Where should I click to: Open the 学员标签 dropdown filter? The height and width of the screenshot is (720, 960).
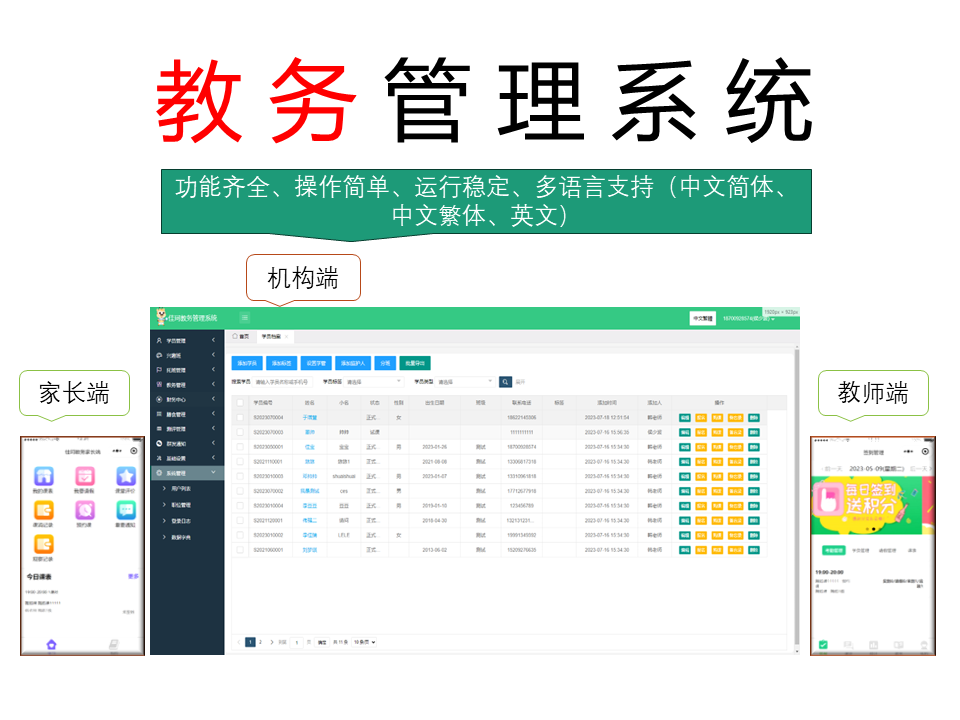tap(372, 381)
